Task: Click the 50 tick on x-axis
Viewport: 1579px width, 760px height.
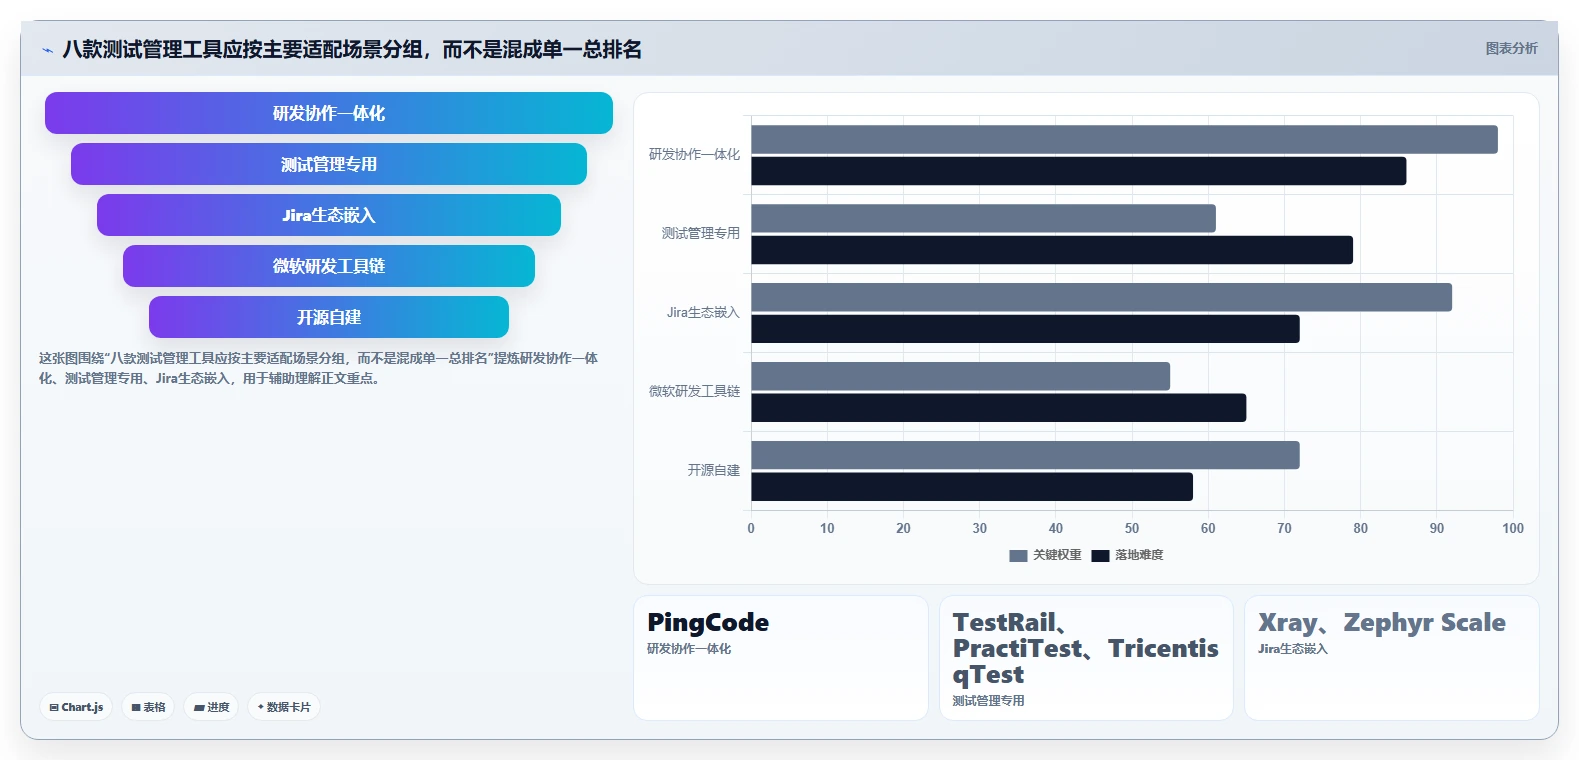Action: pyautogui.click(x=1132, y=528)
